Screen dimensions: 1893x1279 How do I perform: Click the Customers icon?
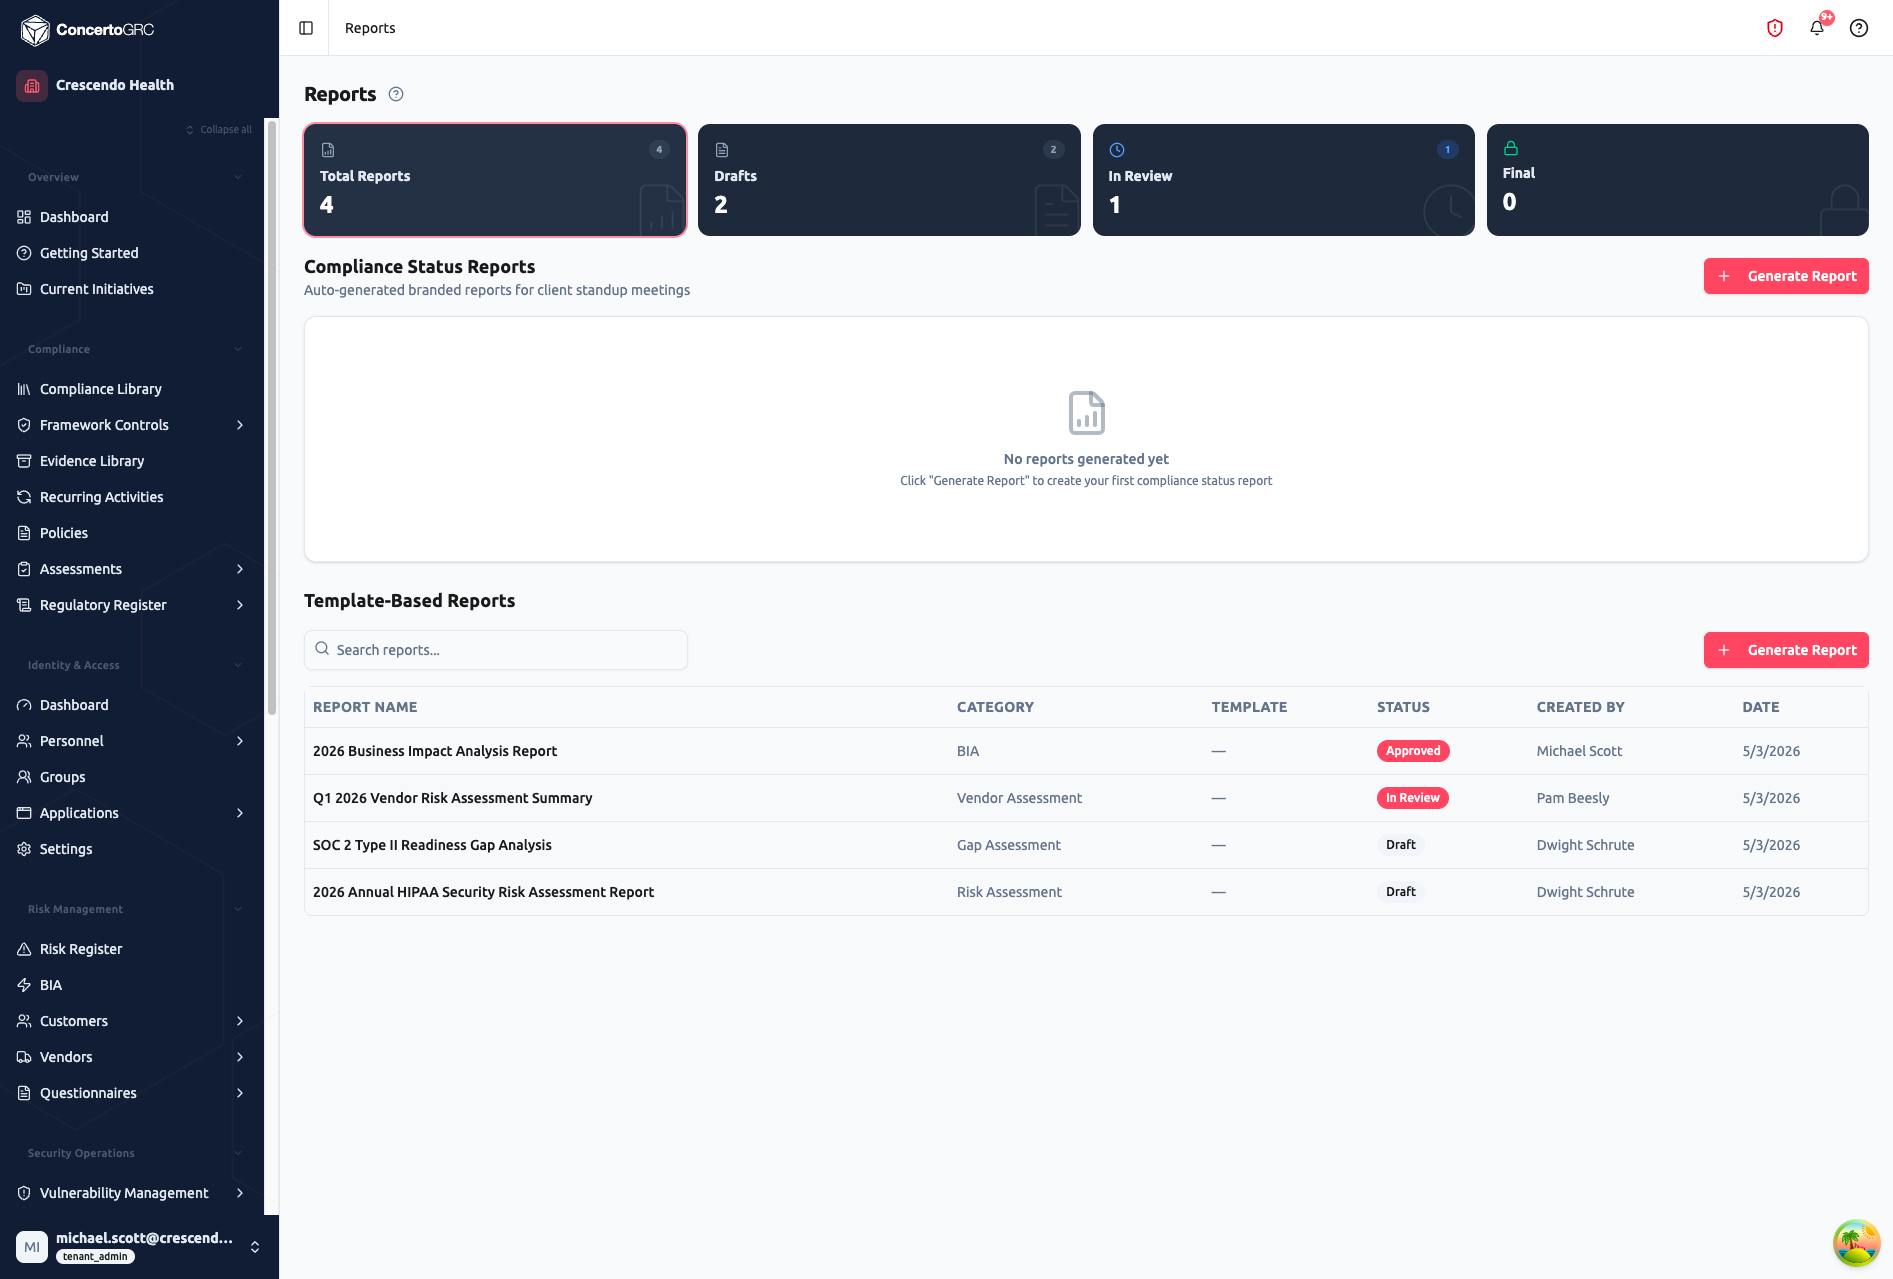pyautogui.click(x=24, y=1021)
